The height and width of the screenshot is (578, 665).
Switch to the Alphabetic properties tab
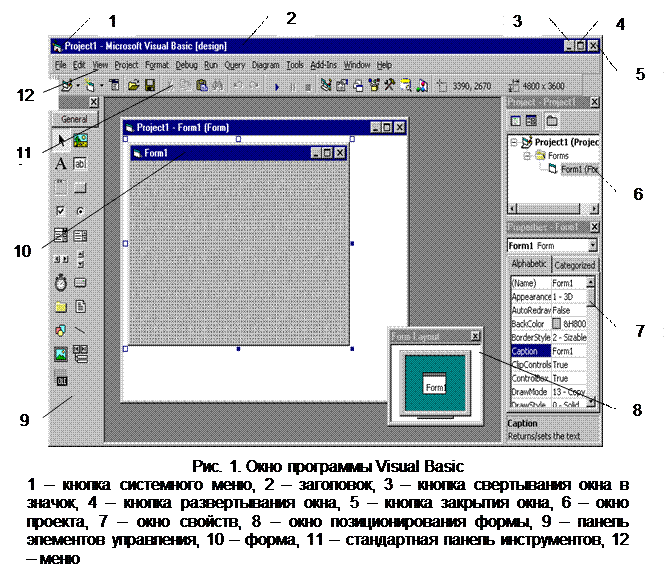point(529,264)
